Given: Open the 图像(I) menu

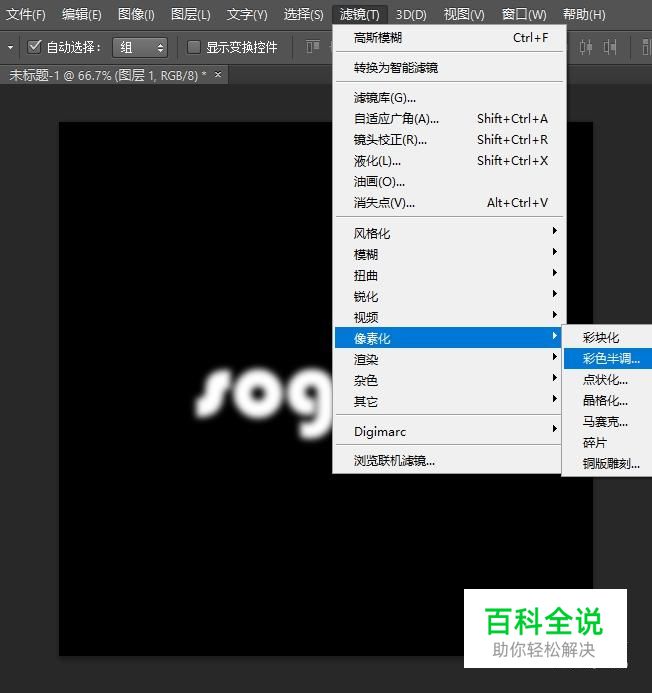Looking at the screenshot, I should 136,15.
